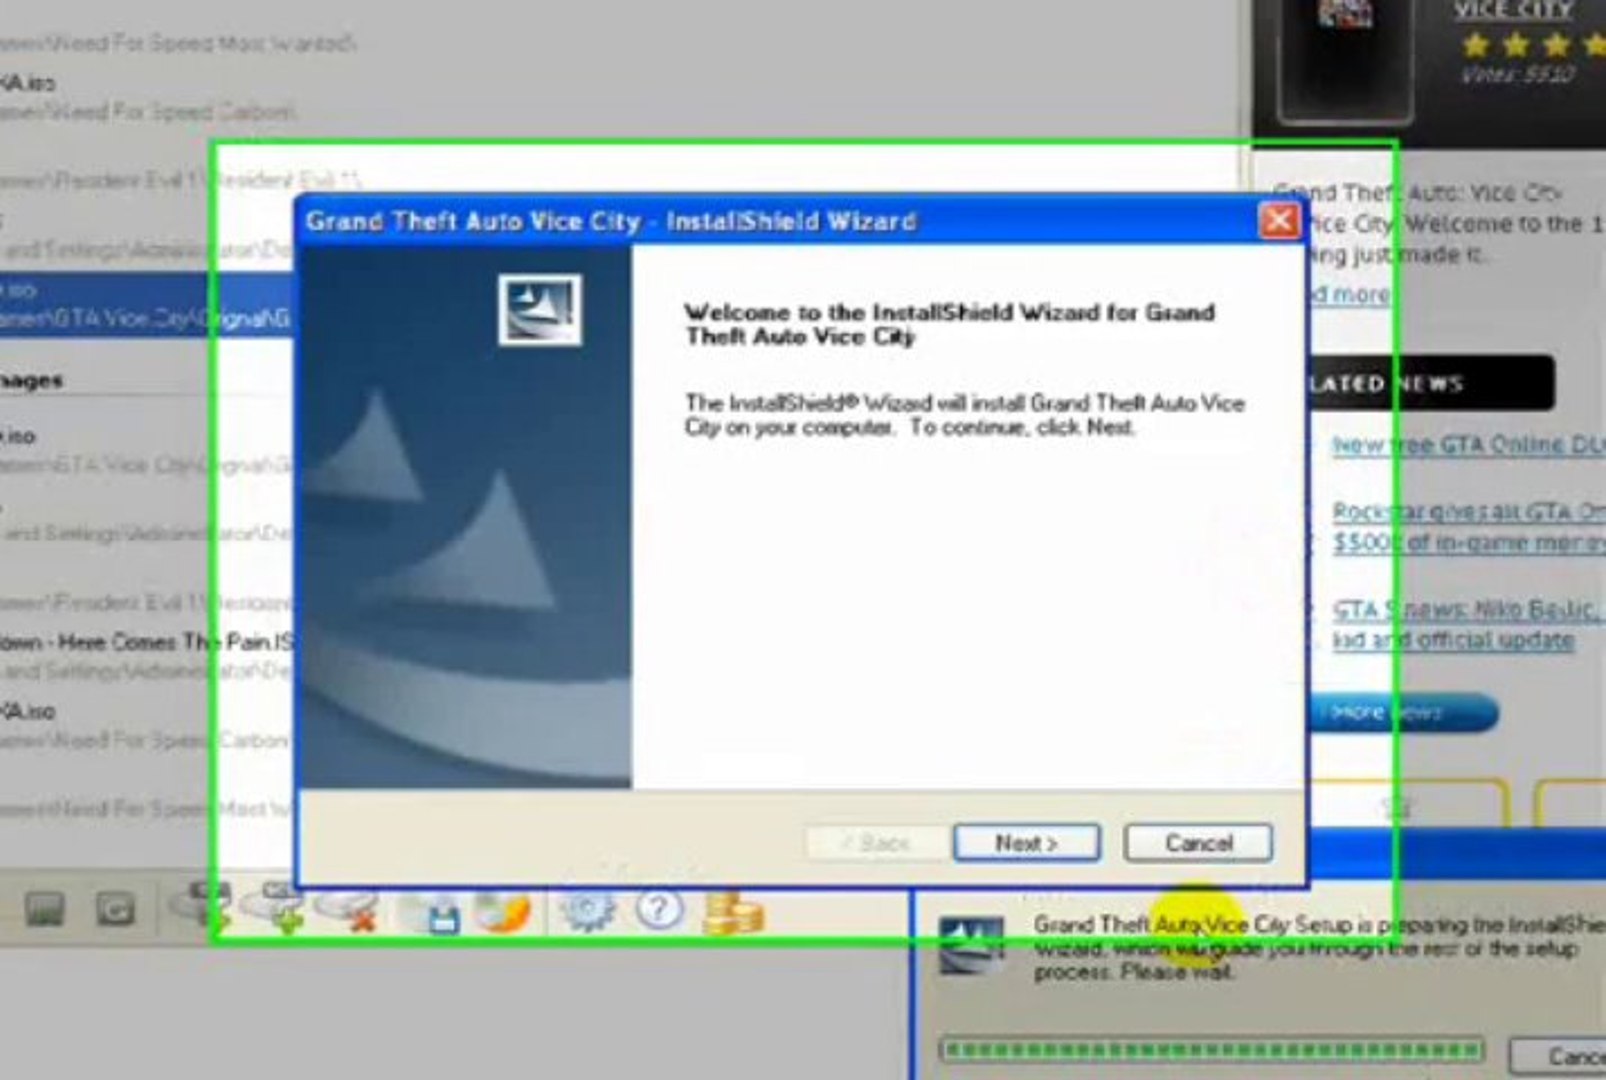Click the Vice City title link beside the cover
The height and width of the screenshot is (1080, 1606).
[x=1512, y=10]
